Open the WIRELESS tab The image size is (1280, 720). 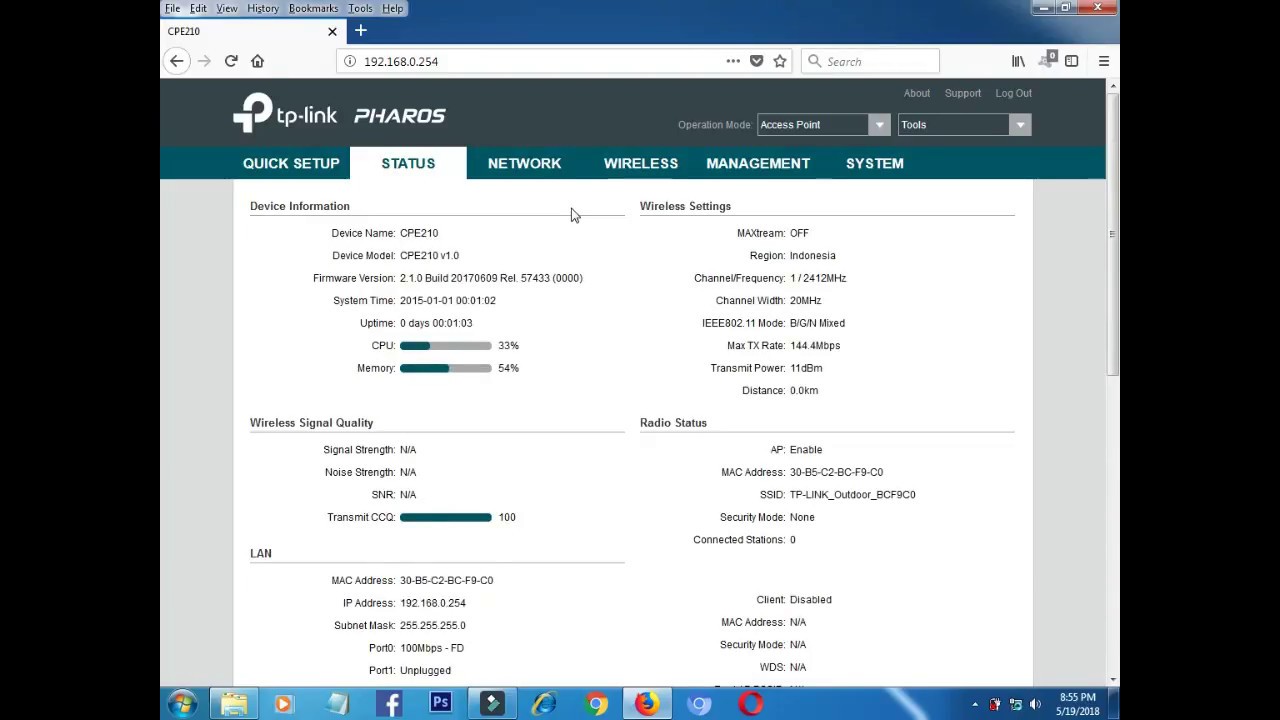coord(641,163)
